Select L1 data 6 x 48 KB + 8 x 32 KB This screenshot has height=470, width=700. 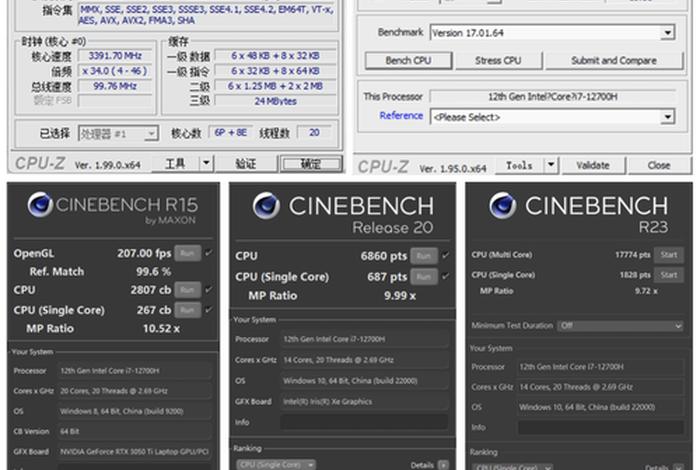[275, 56]
